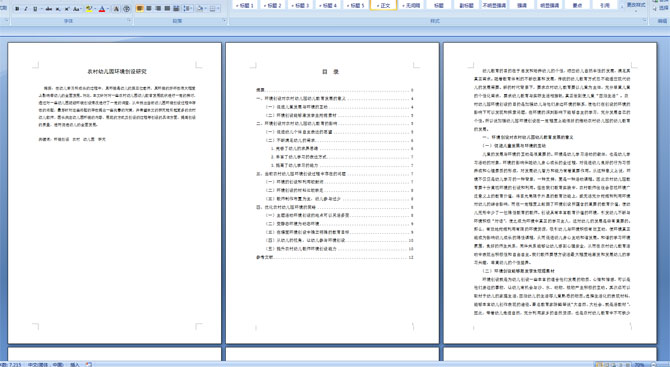Open 更改样式 change styles menu
This screenshot has width=670, height=367.
636,6
